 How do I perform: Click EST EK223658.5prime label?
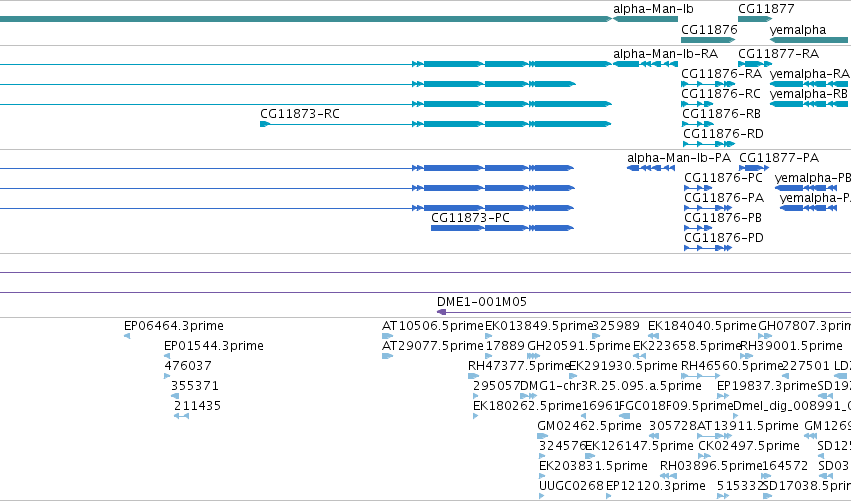click(687, 346)
